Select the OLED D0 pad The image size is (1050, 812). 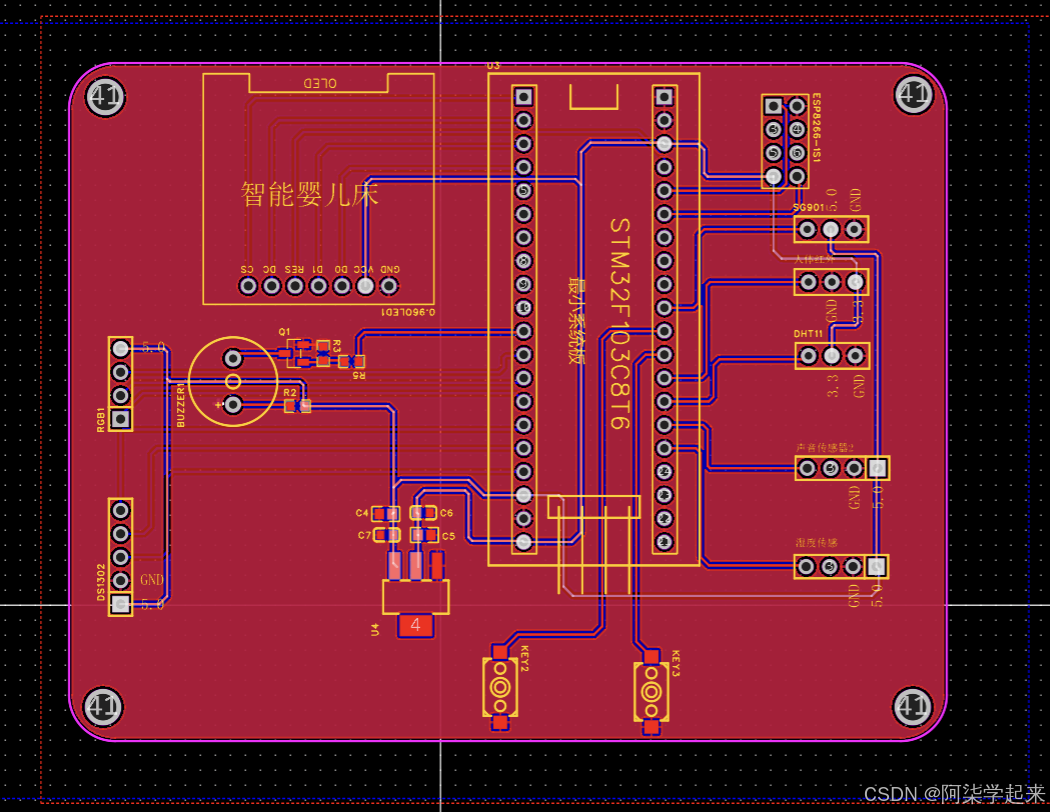click(x=342, y=286)
